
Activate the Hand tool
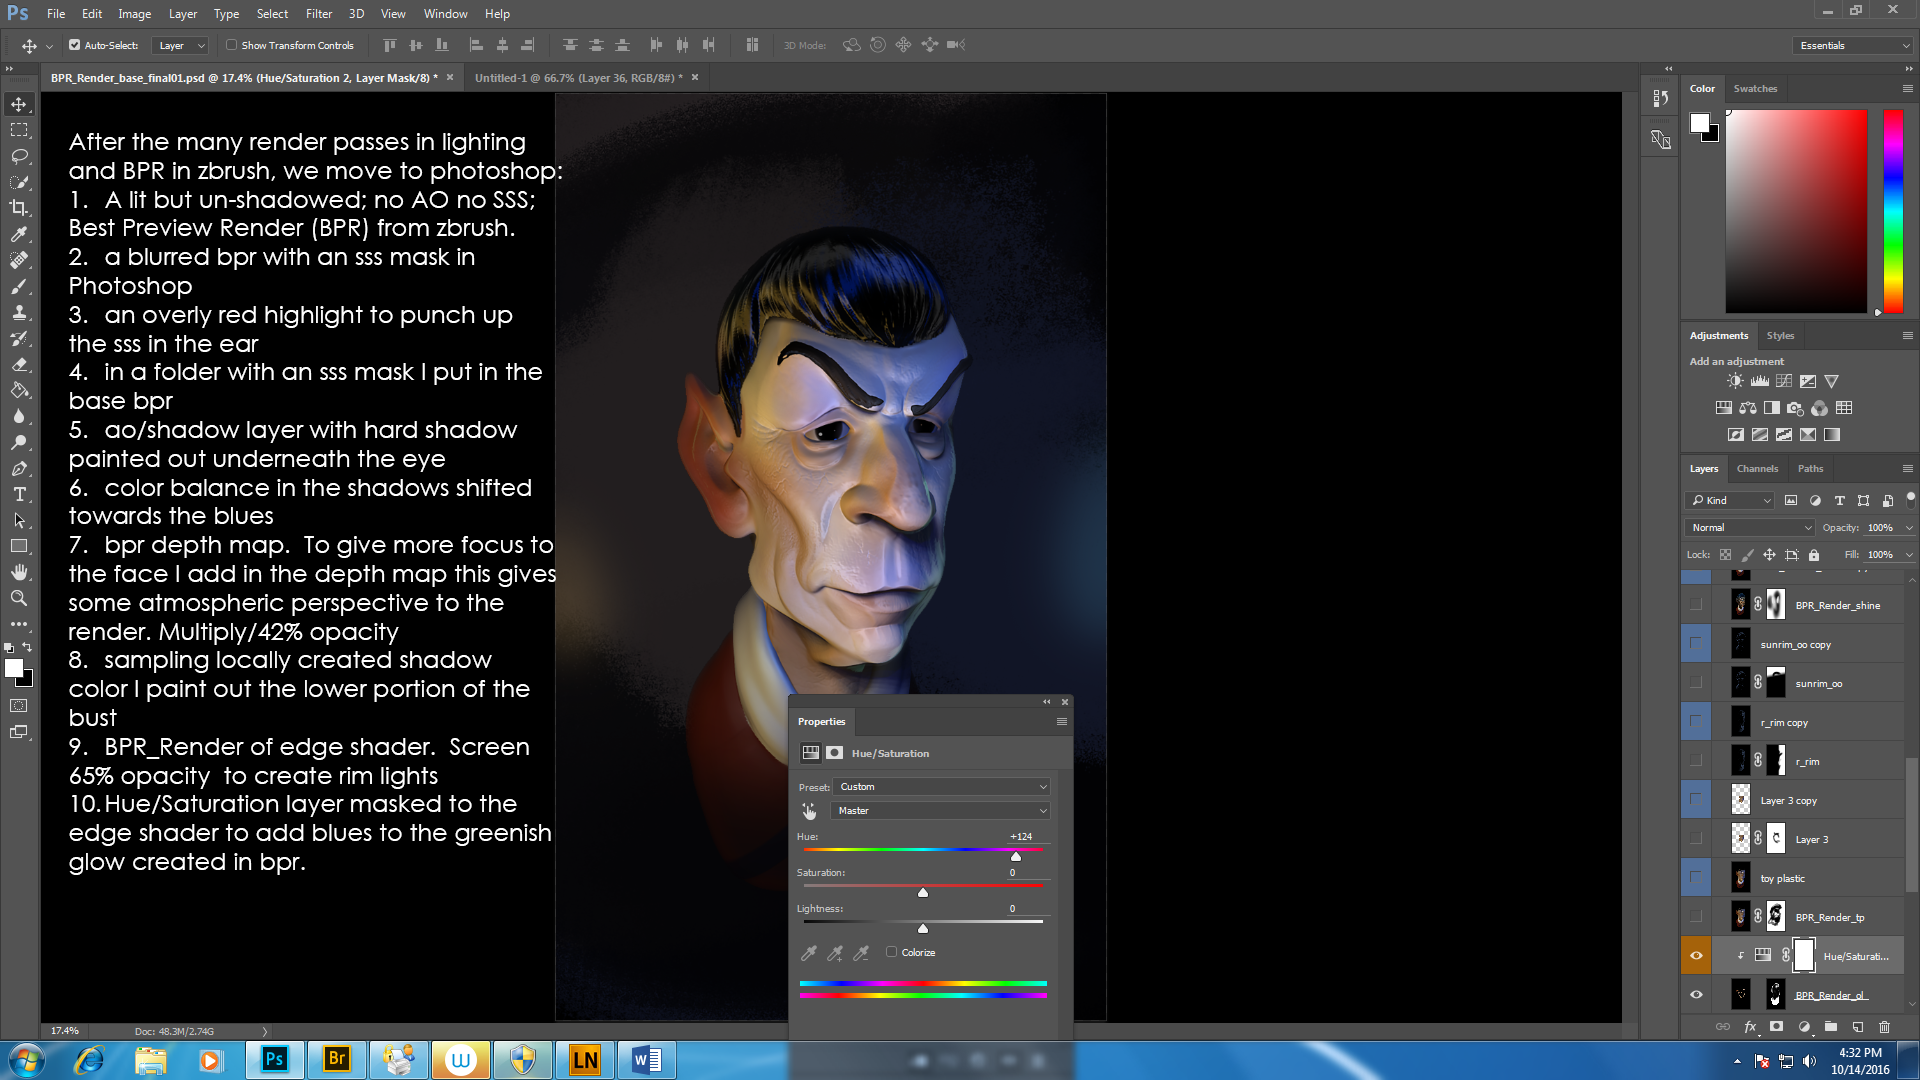point(19,572)
